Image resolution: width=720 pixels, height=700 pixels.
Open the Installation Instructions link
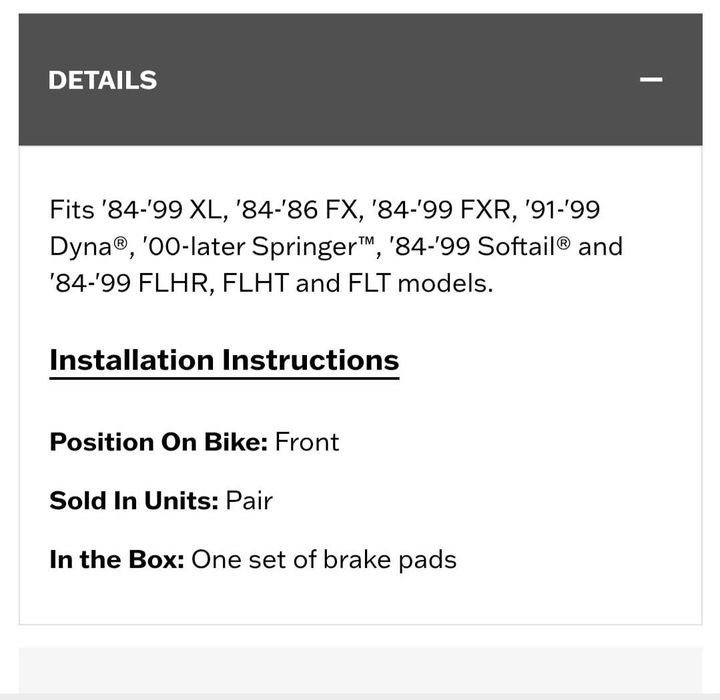coord(224,360)
